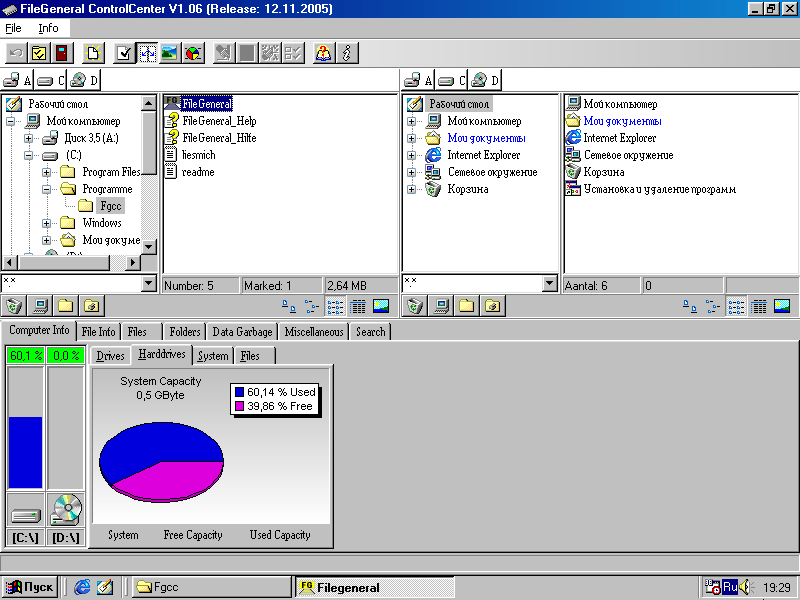Click the Ru language indicator in tray
Screen dimensions: 800x600
(730, 587)
